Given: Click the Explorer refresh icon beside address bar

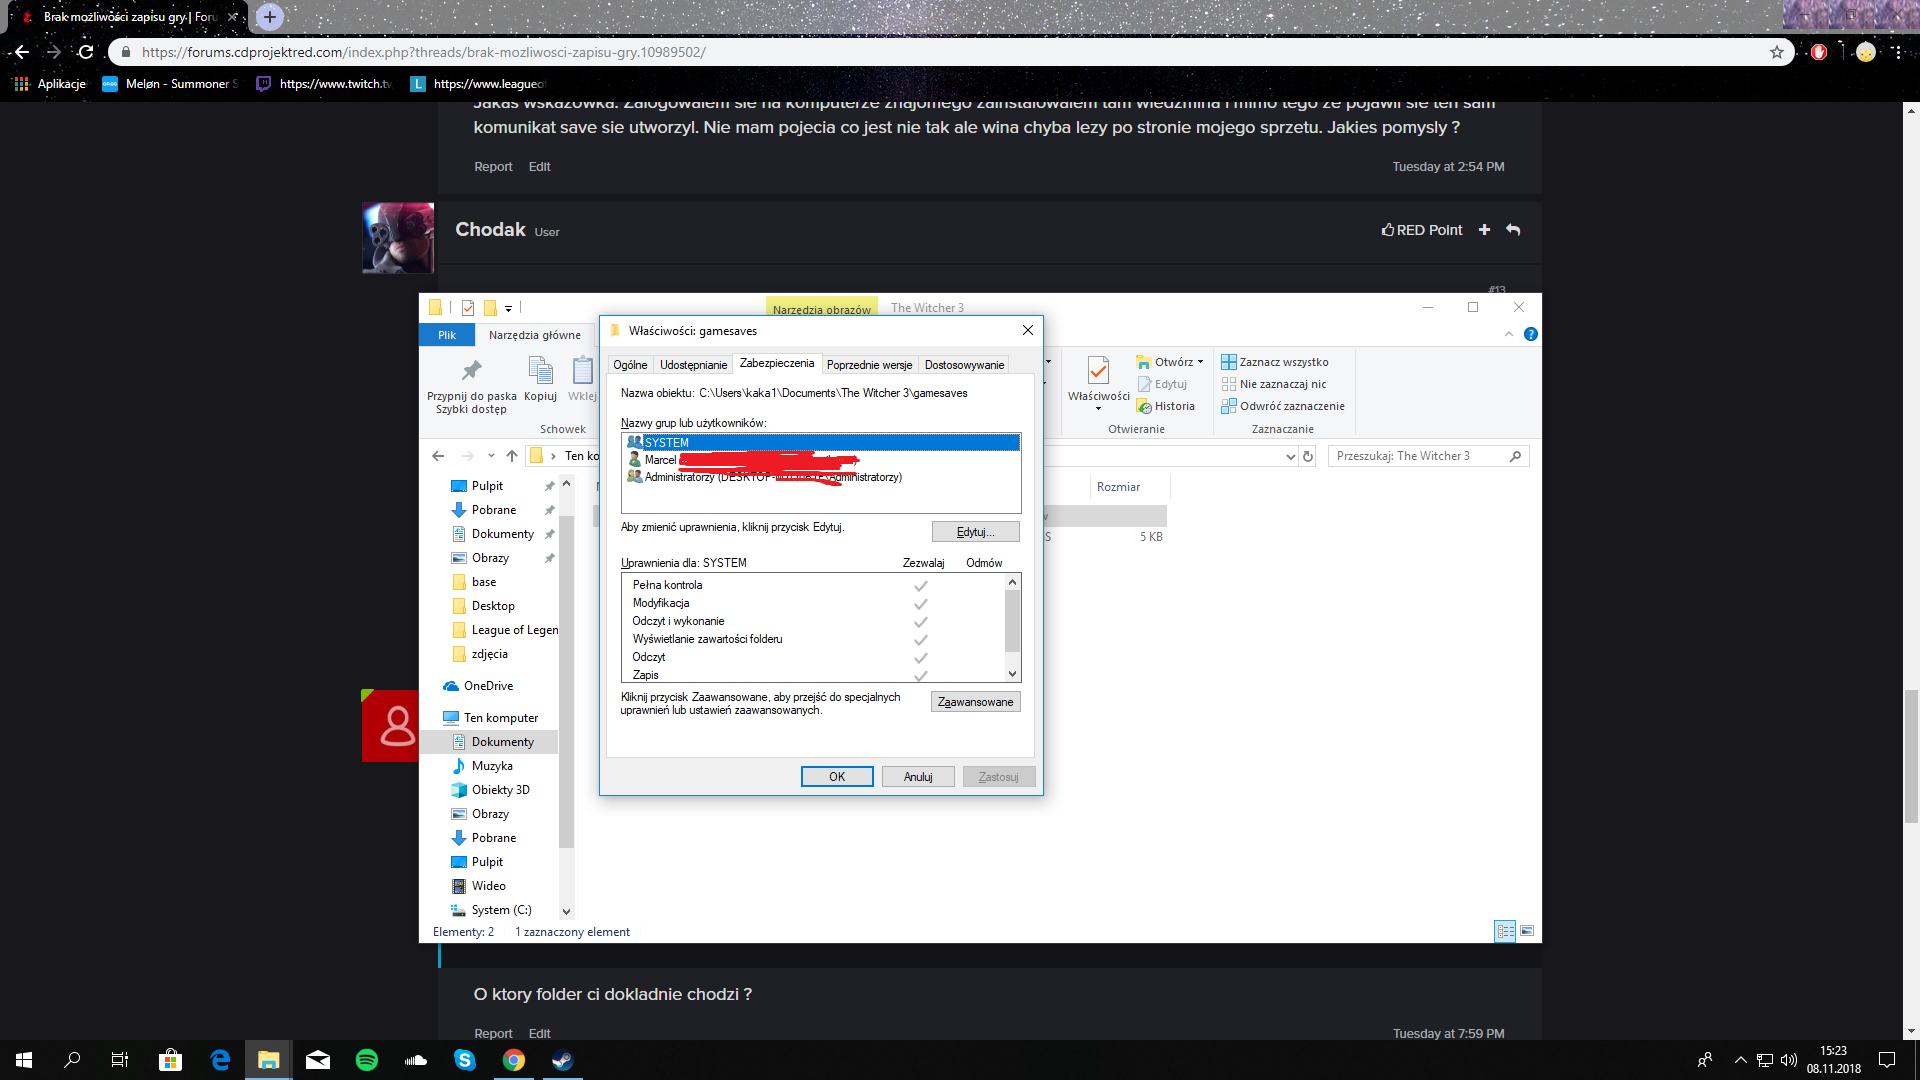Looking at the screenshot, I should [x=1307, y=456].
